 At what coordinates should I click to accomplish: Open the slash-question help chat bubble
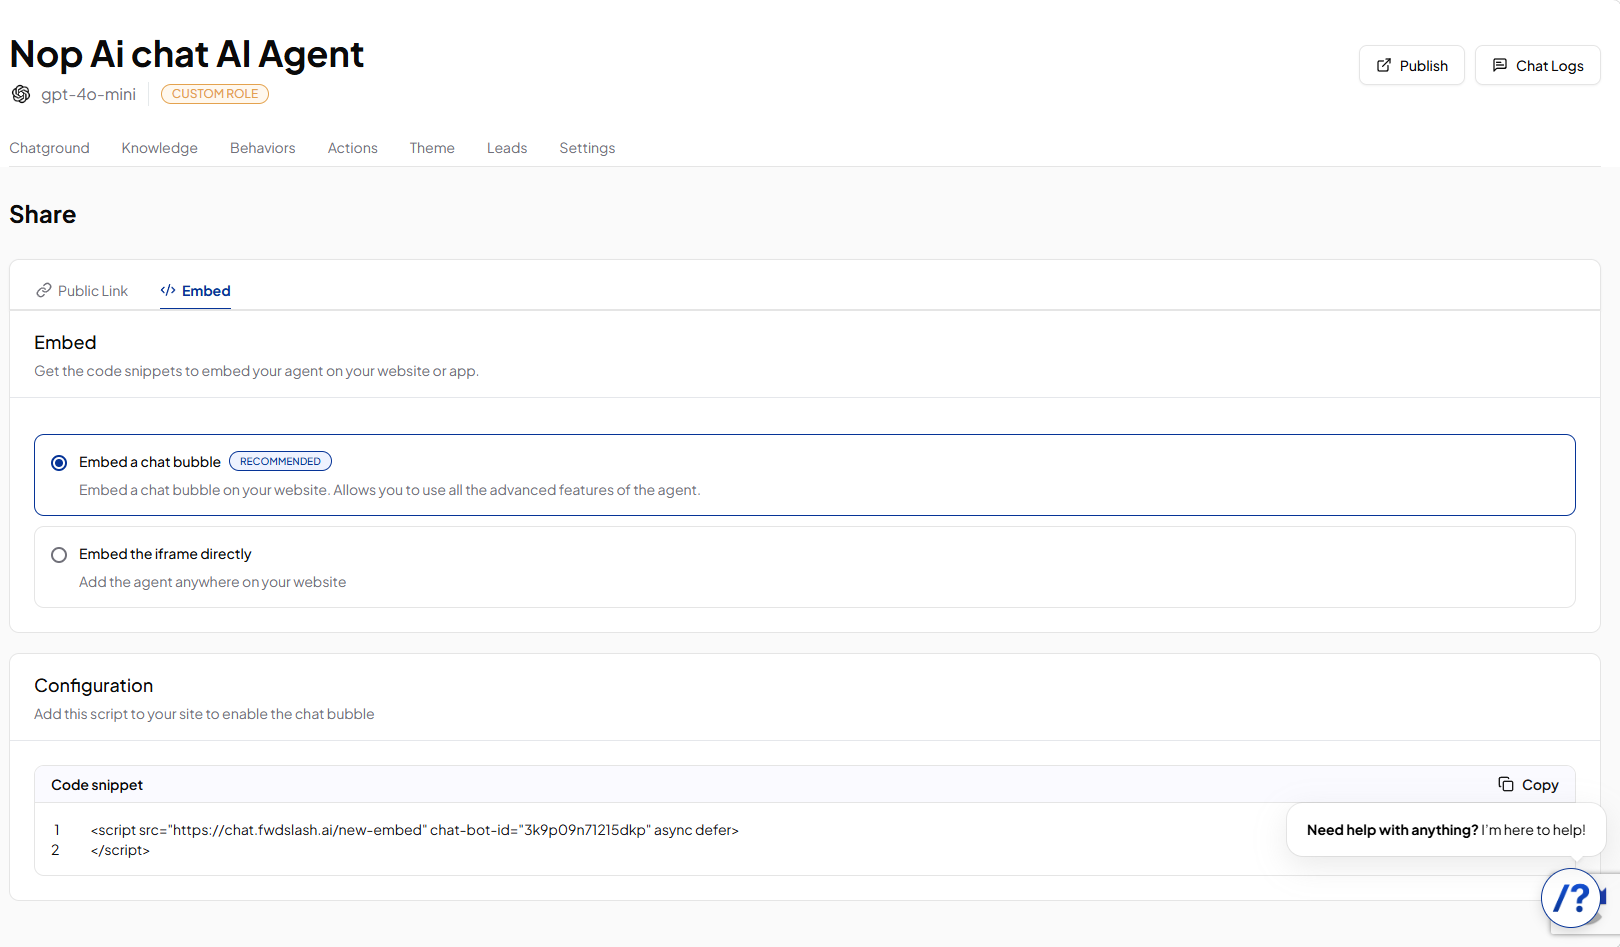(1571, 898)
